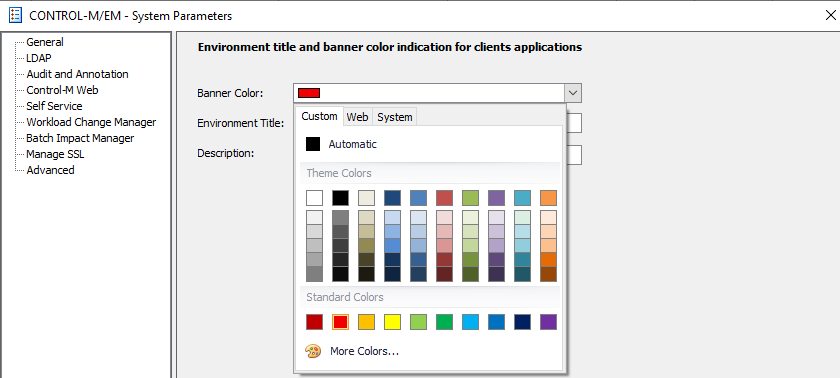Choose the darkest orange-brown theme shade
840x378 pixels.
coord(548,274)
